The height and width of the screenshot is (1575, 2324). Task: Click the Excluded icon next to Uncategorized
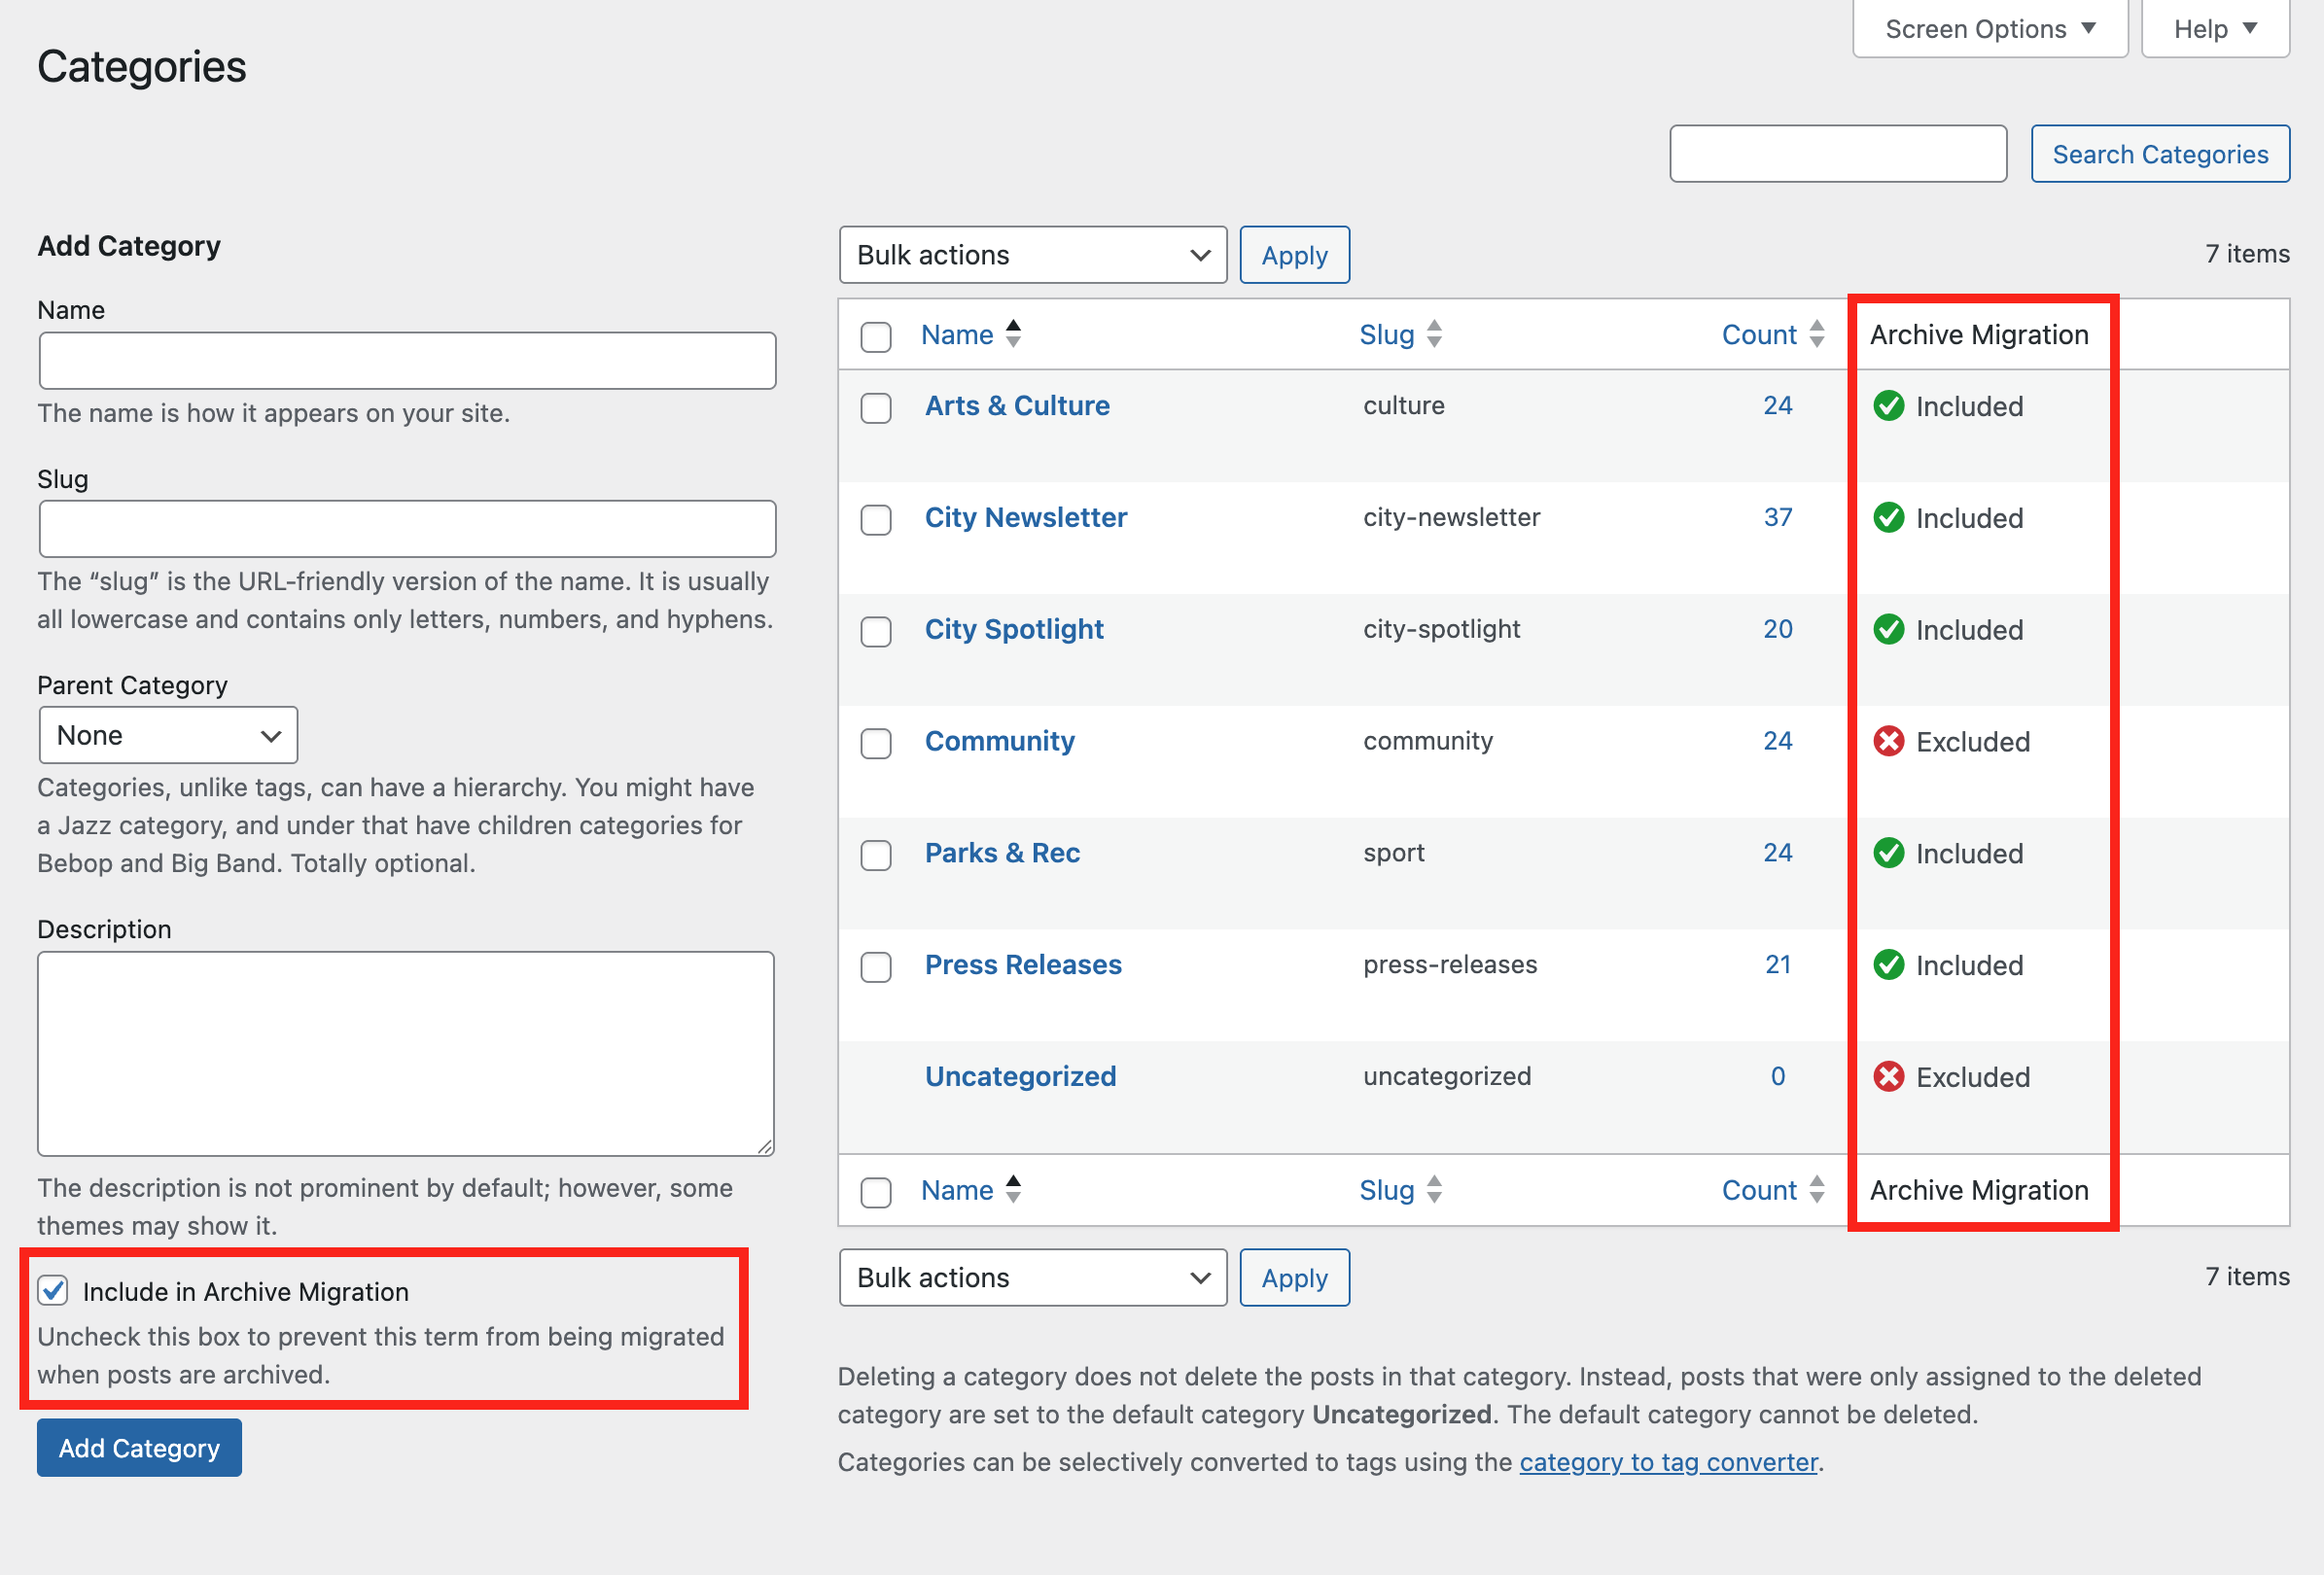coord(1889,1077)
